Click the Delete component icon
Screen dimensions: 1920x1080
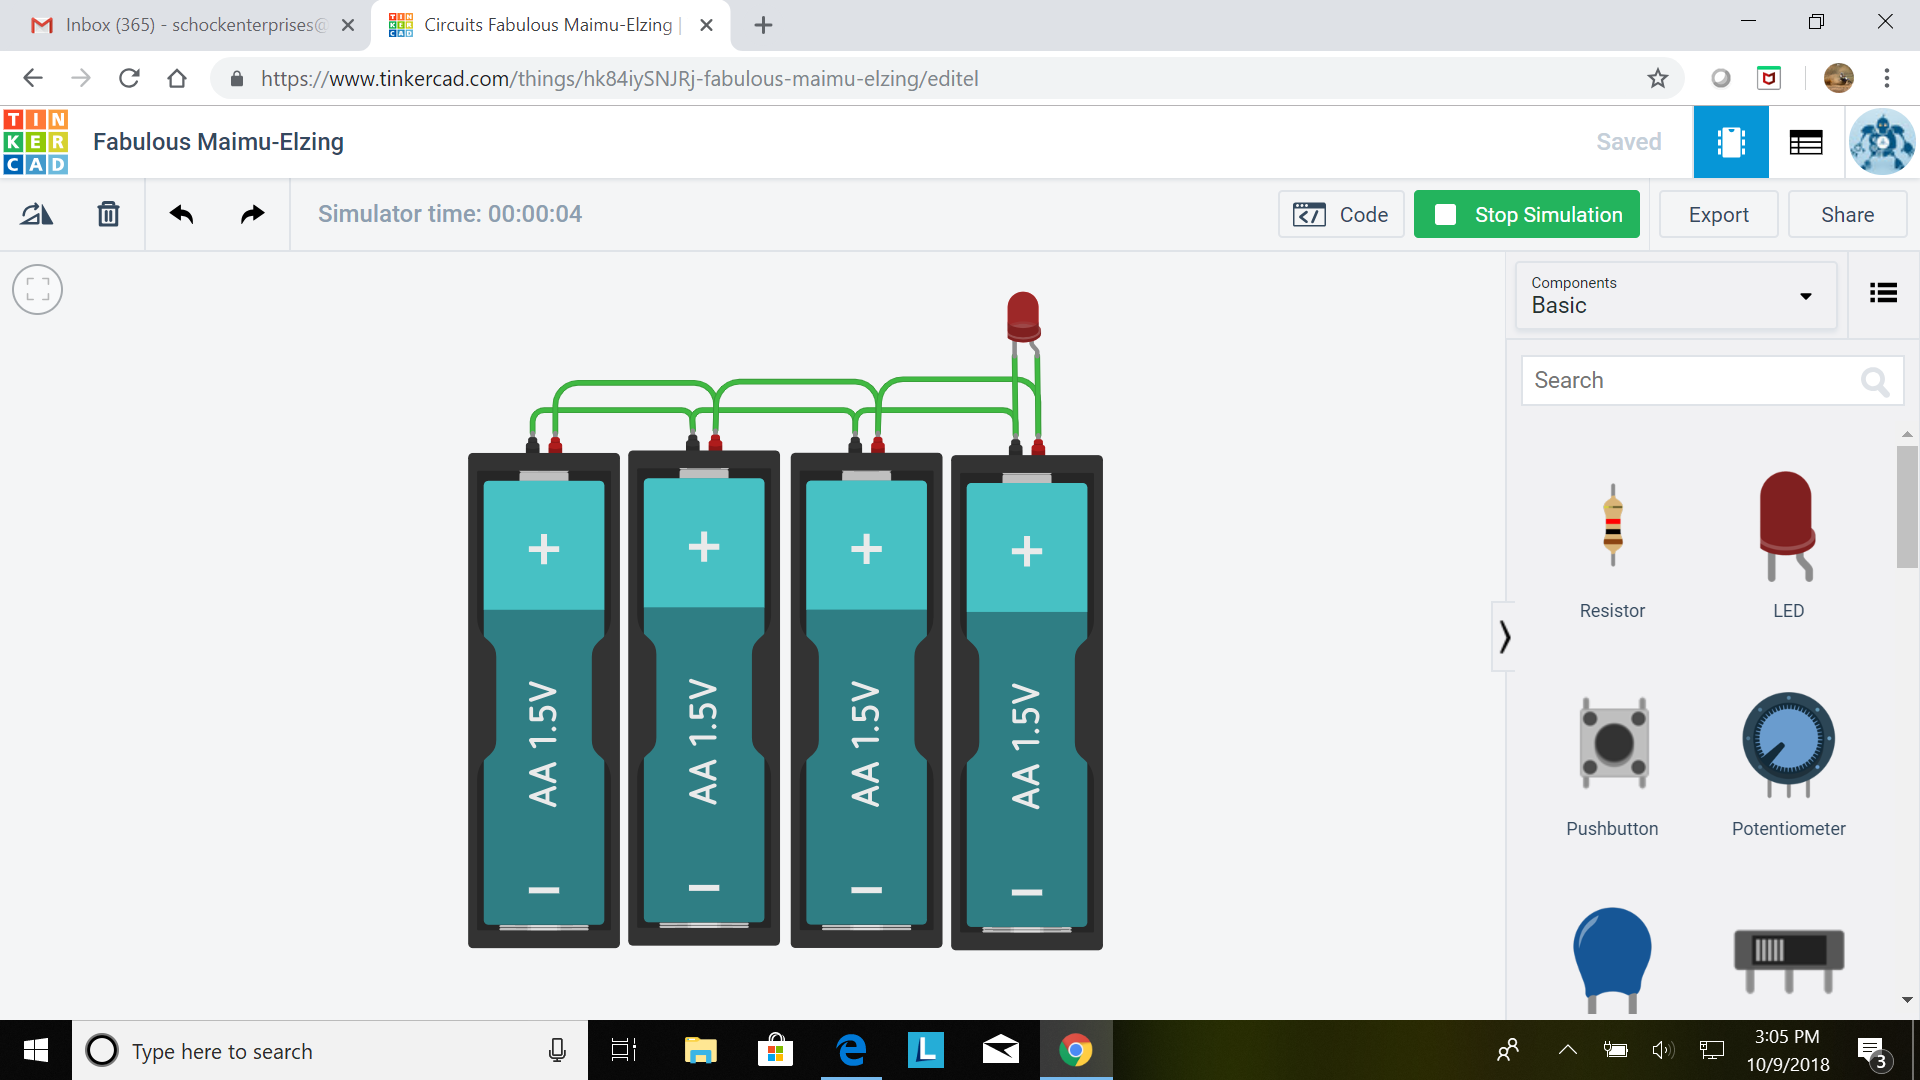[108, 214]
